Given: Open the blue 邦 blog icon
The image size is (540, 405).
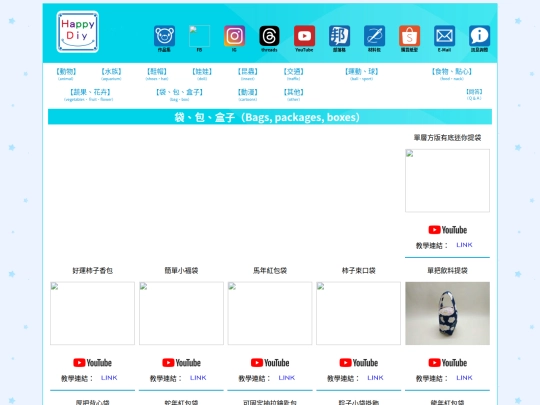Looking at the screenshot, I should coord(339,36).
